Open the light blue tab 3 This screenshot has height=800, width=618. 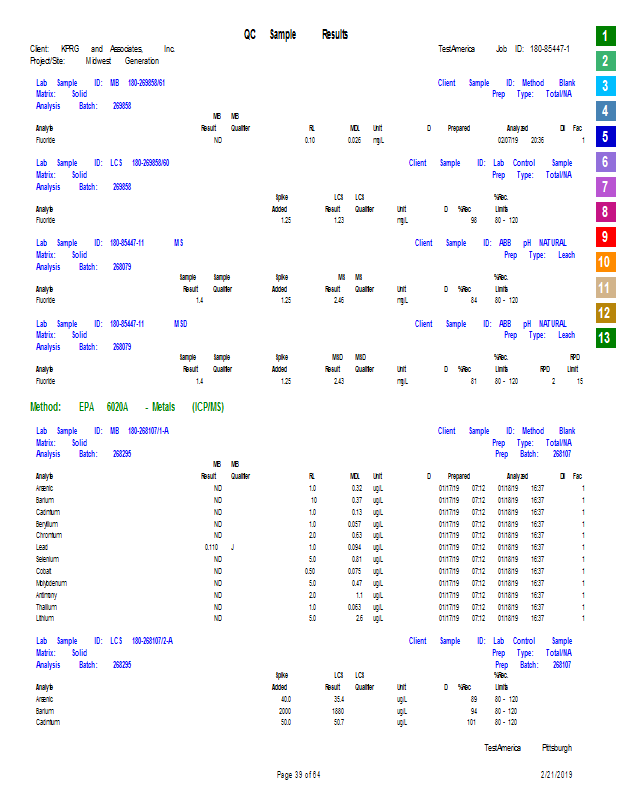coord(604,86)
